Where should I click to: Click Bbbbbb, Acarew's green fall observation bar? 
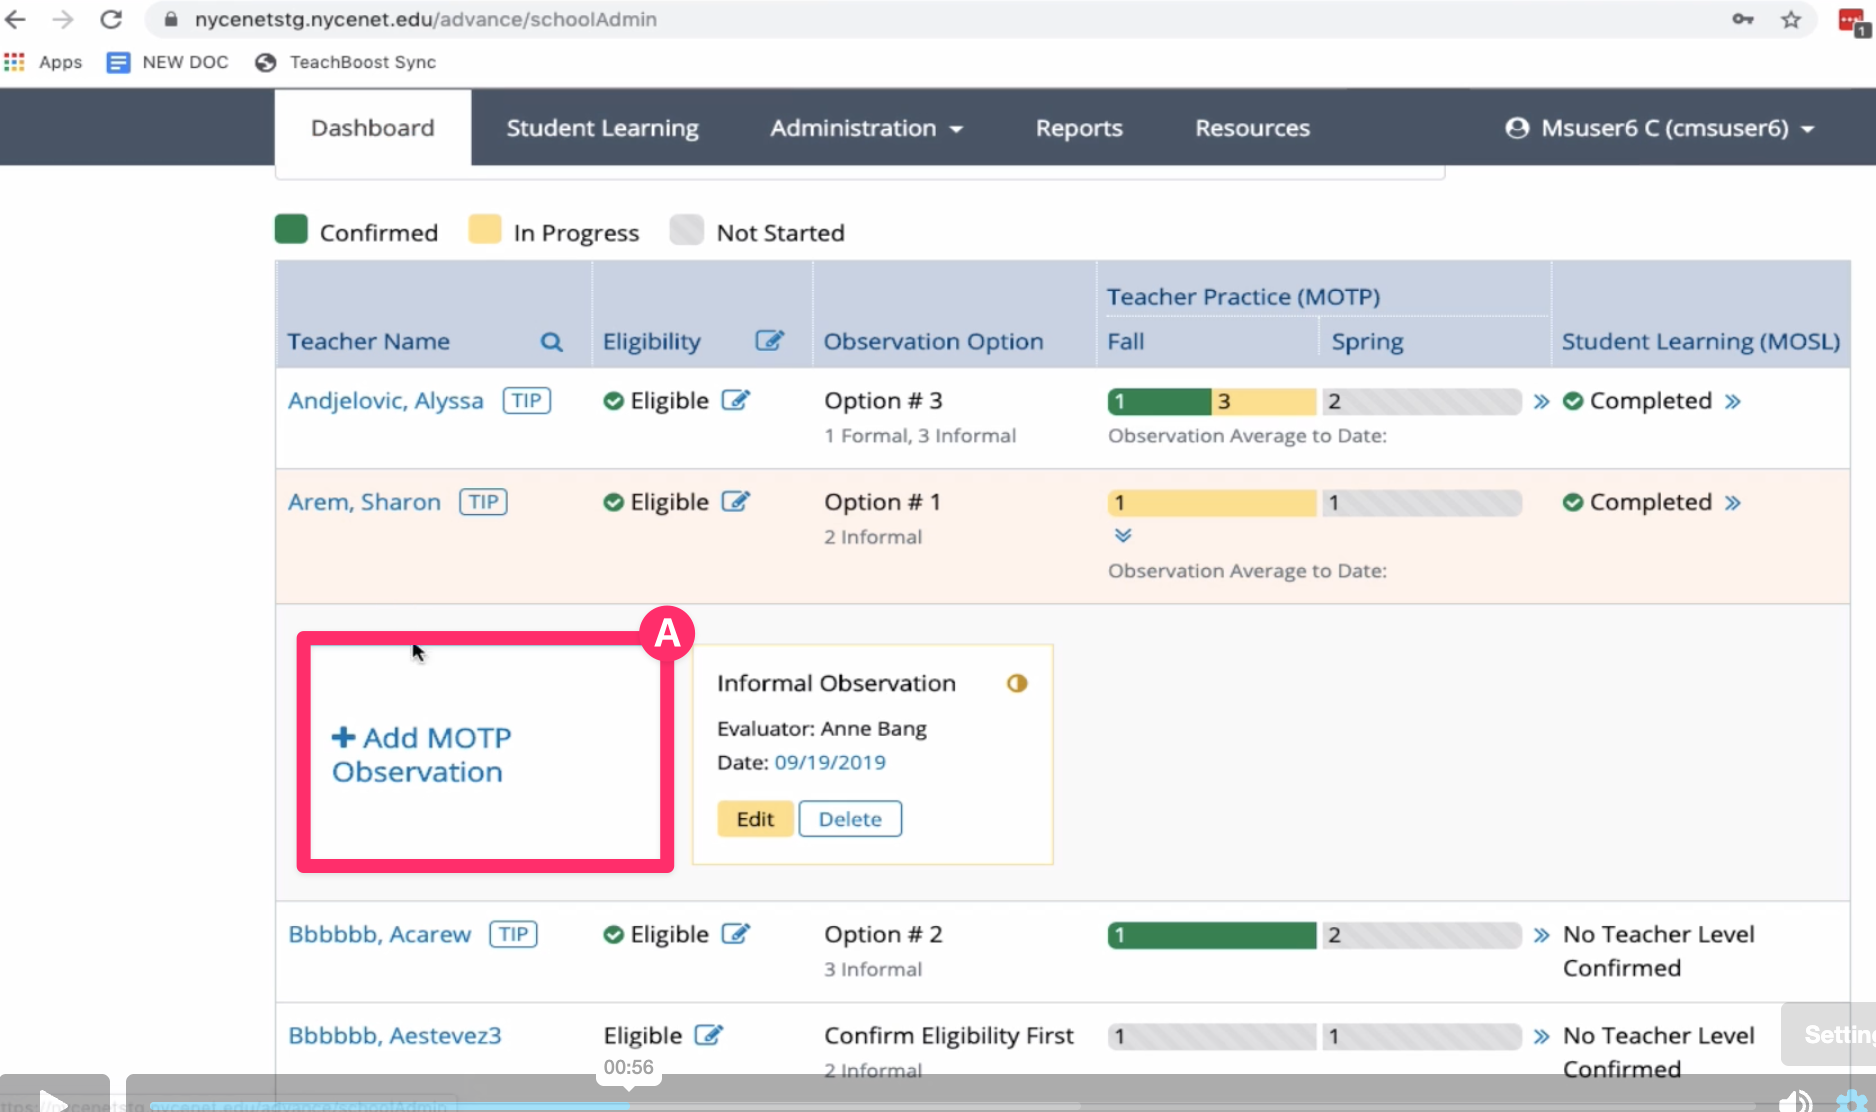point(1212,935)
